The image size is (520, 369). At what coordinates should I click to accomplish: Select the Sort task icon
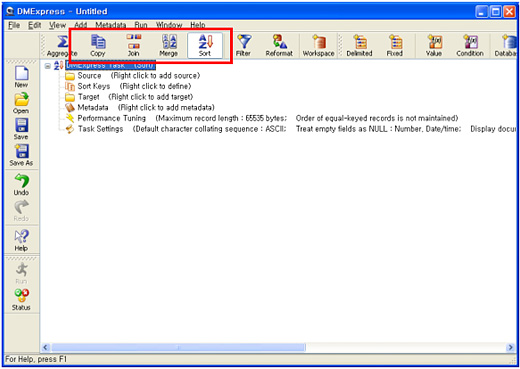[x=205, y=45]
